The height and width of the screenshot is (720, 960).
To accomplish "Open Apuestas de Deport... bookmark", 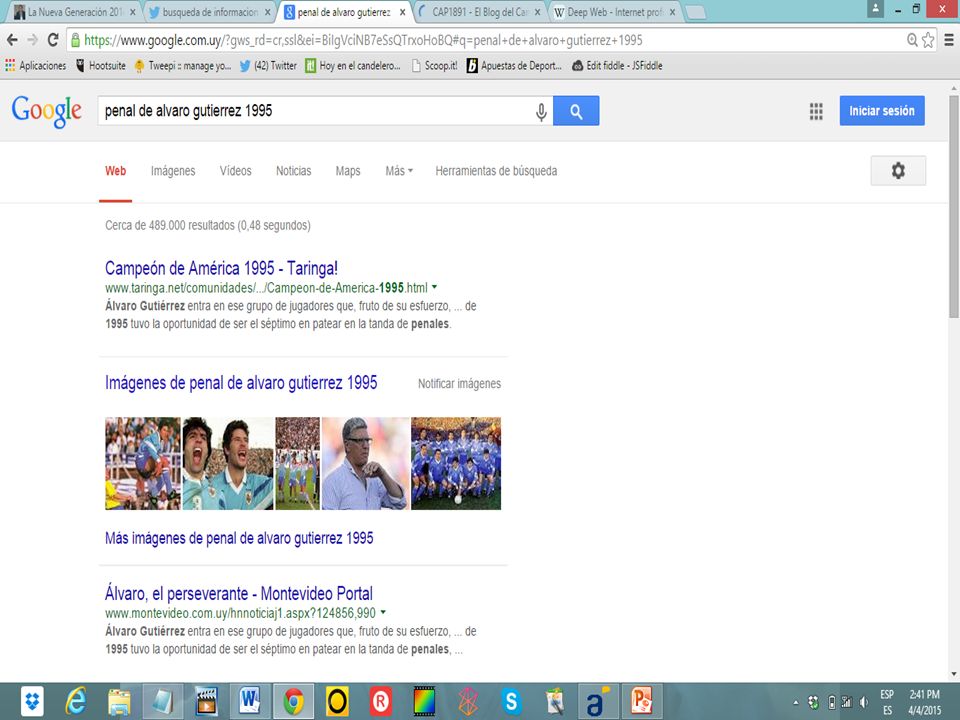I will pos(514,66).
